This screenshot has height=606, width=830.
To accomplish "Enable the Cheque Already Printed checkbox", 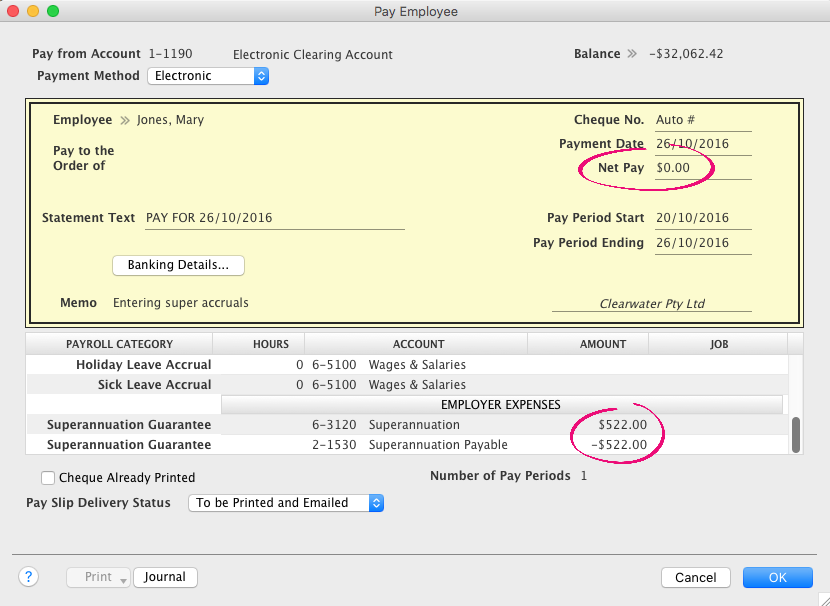I will [x=48, y=478].
